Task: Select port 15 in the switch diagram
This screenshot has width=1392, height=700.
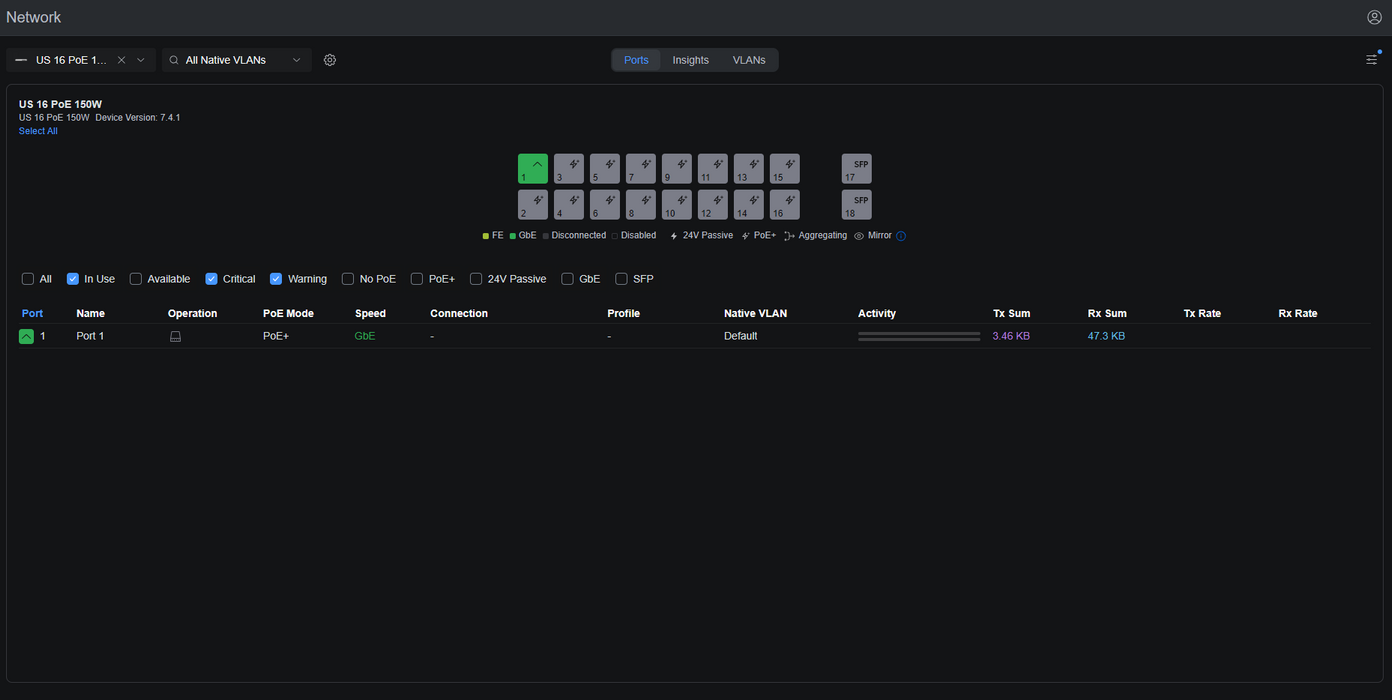Action: click(785, 169)
